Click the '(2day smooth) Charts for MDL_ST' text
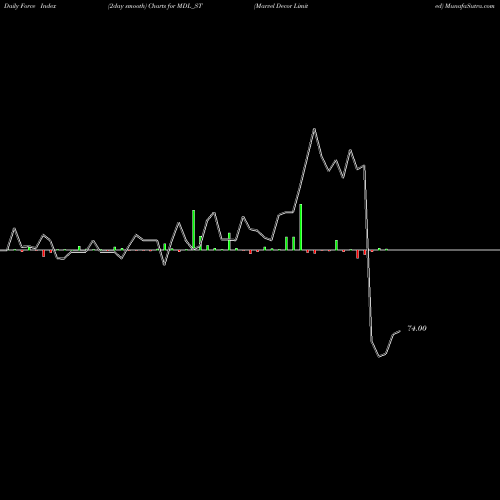500x500 pixels. [155, 6]
